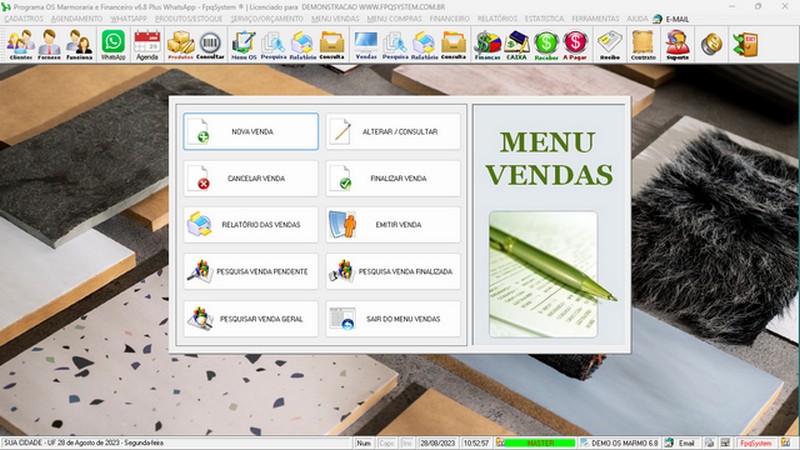800x450 pixels.
Task: Open the Funciona employees icon
Action: [79, 44]
